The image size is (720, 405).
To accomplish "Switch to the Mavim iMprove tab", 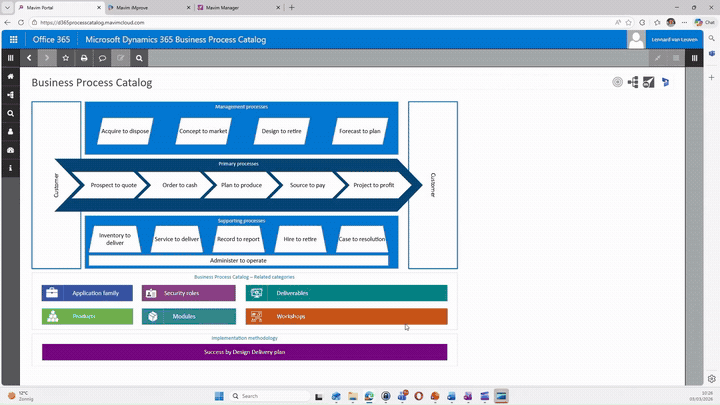I will [149, 8].
